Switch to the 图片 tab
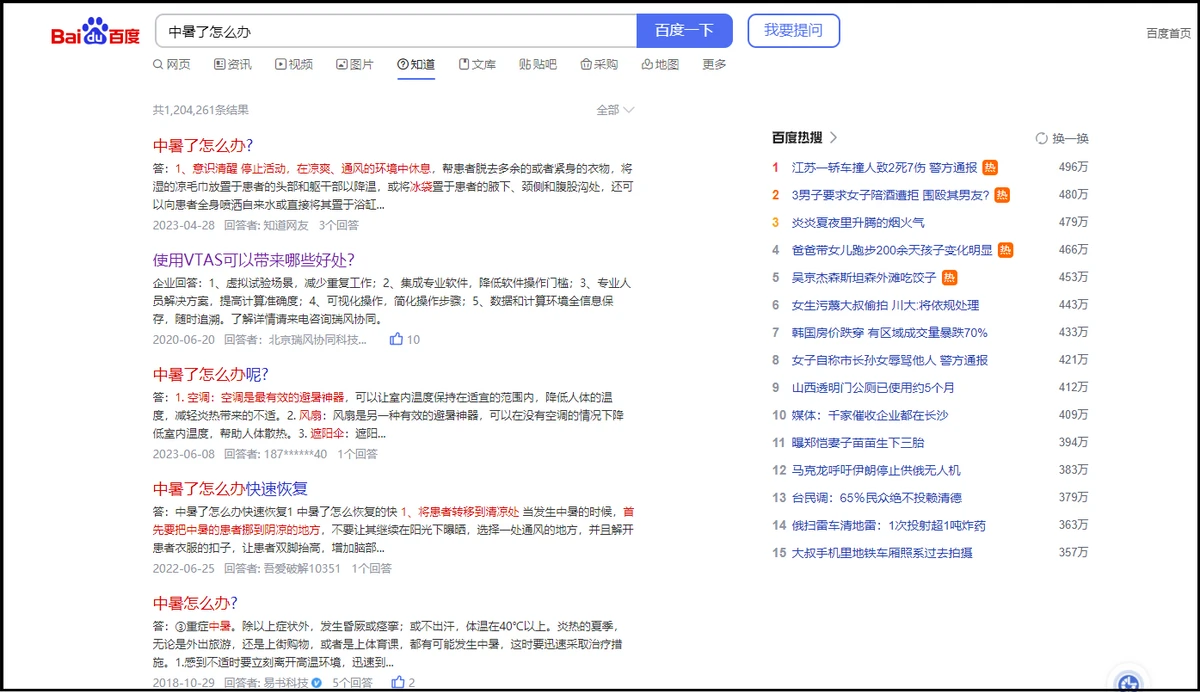 point(355,65)
